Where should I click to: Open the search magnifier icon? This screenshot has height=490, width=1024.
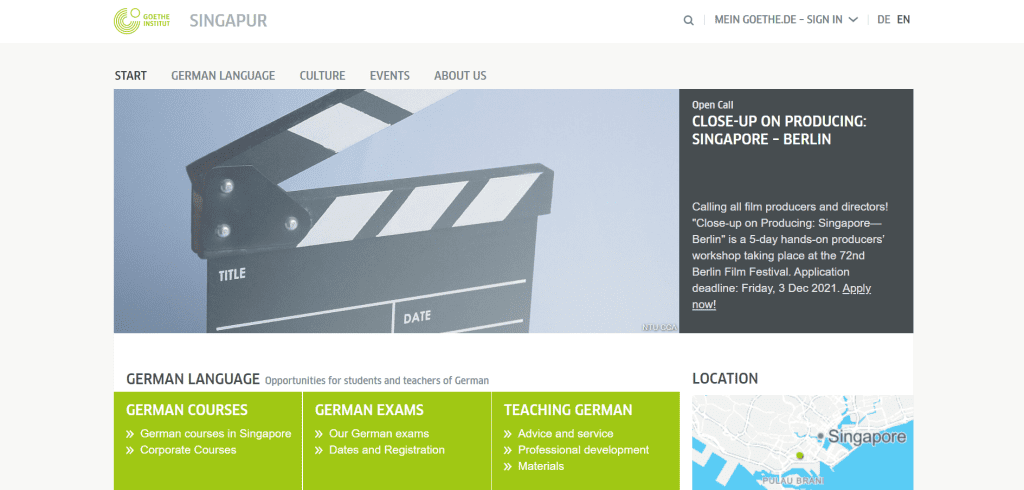pyautogui.click(x=688, y=20)
